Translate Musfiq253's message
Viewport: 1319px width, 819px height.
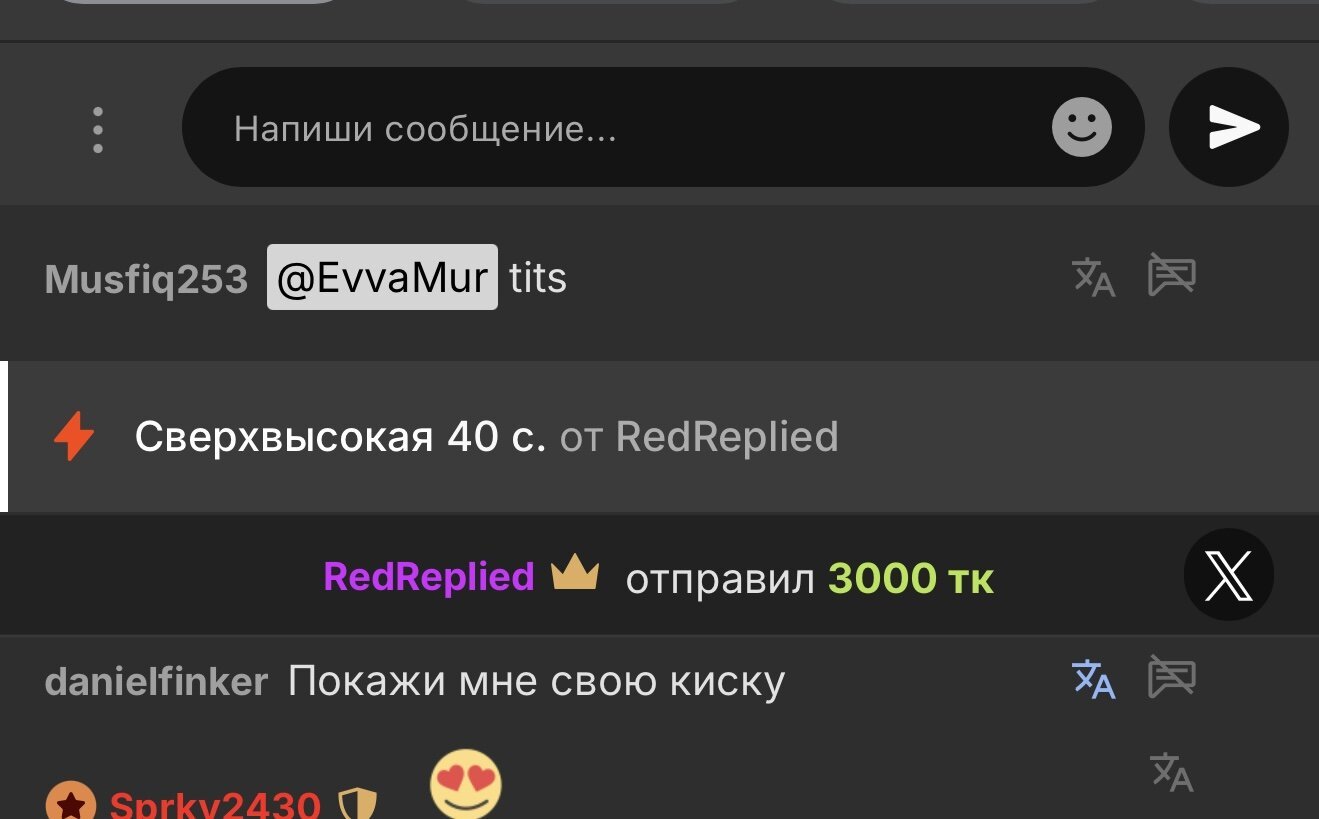pos(1093,277)
